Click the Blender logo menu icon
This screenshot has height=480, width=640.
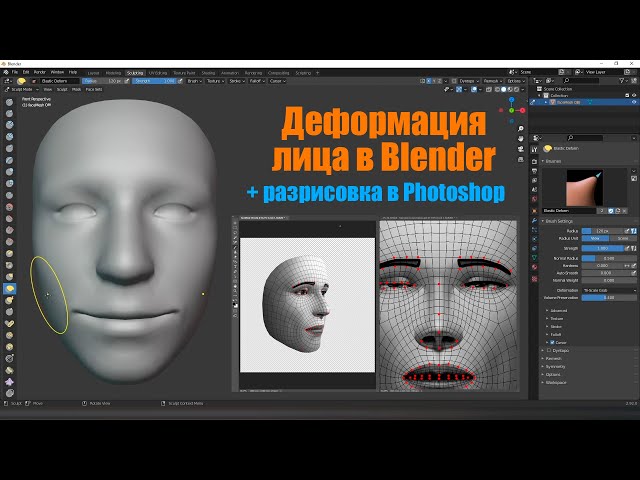[6, 72]
